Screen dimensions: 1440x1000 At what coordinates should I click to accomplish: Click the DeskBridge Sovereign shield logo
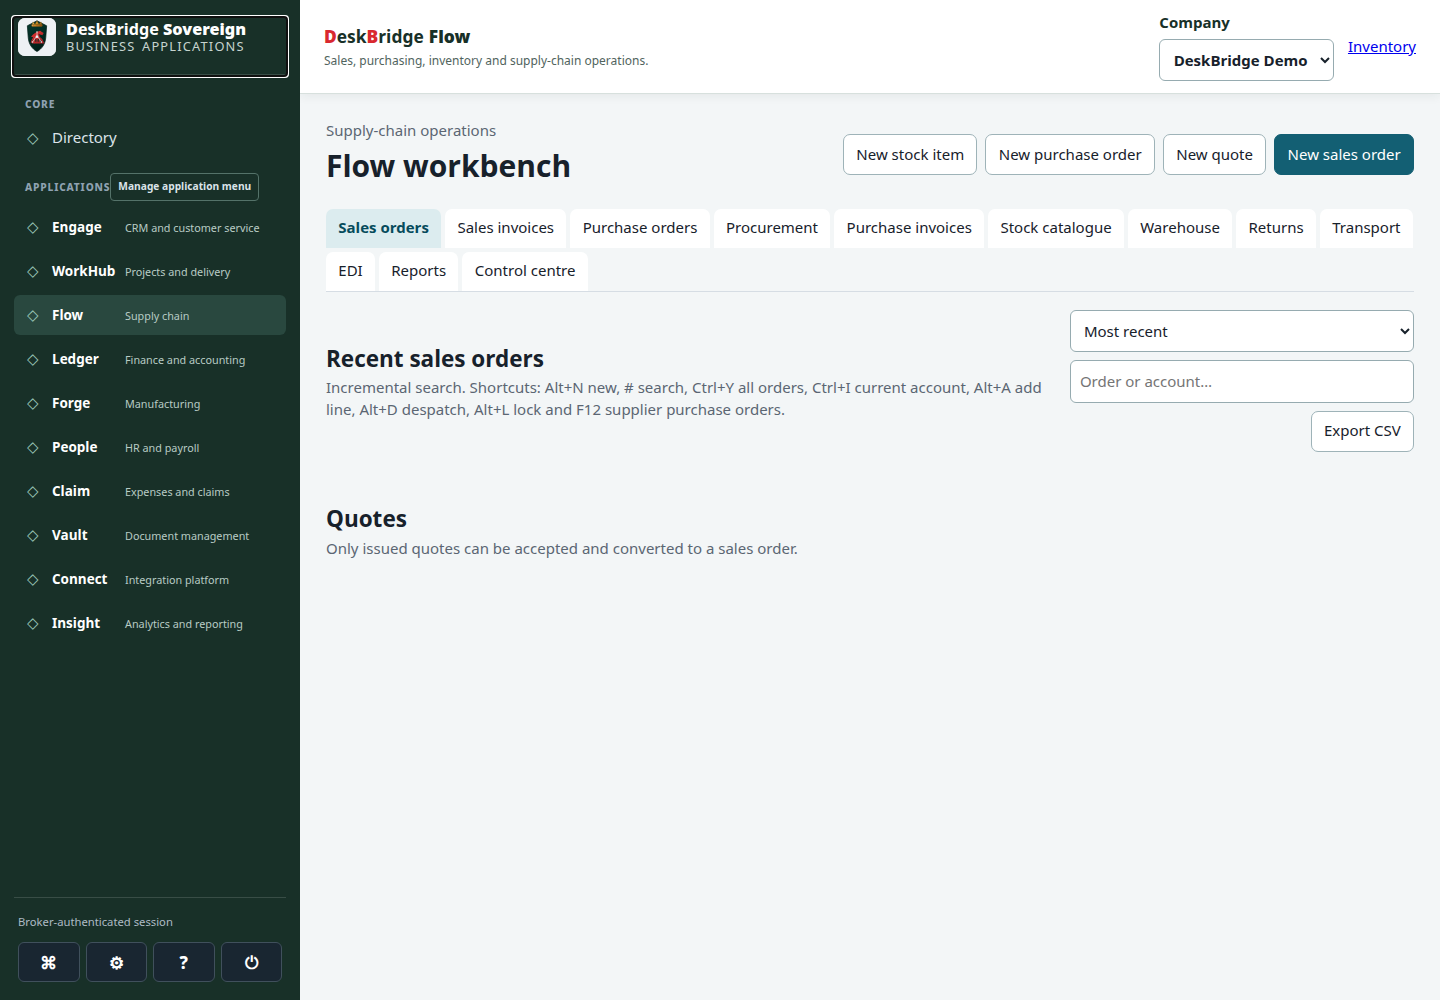coord(37,37)
